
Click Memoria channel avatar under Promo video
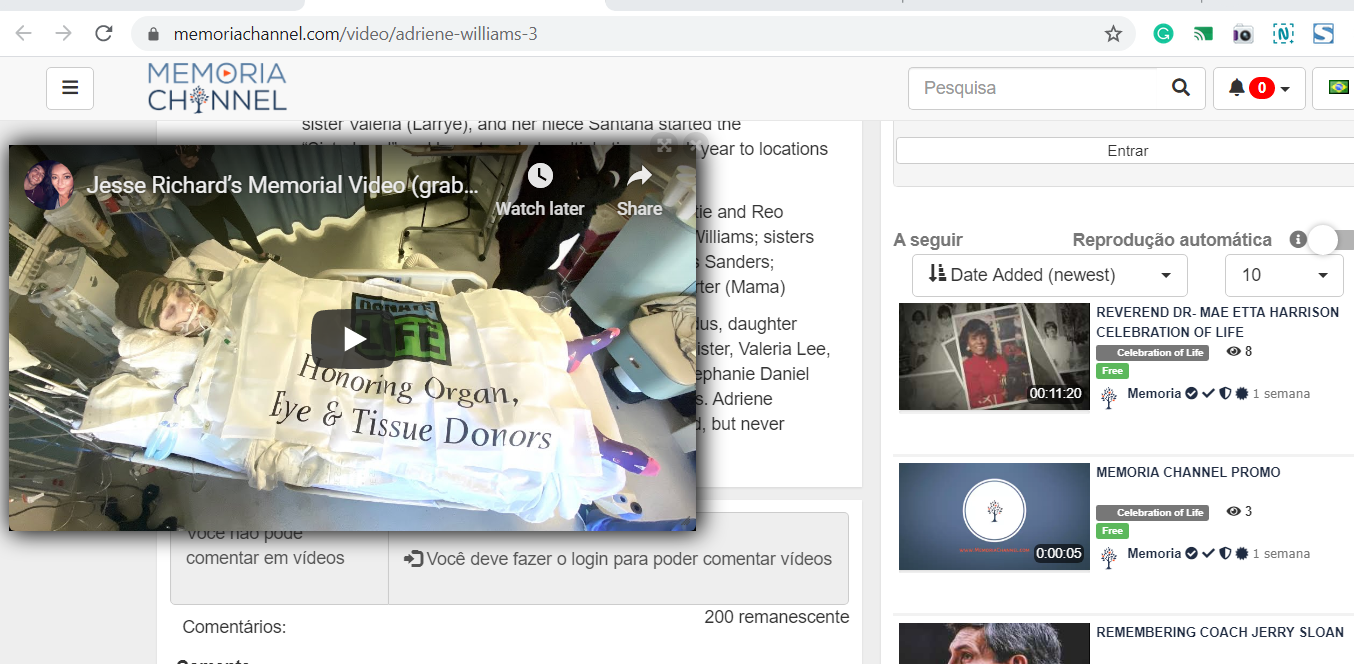pos(1108,557)
